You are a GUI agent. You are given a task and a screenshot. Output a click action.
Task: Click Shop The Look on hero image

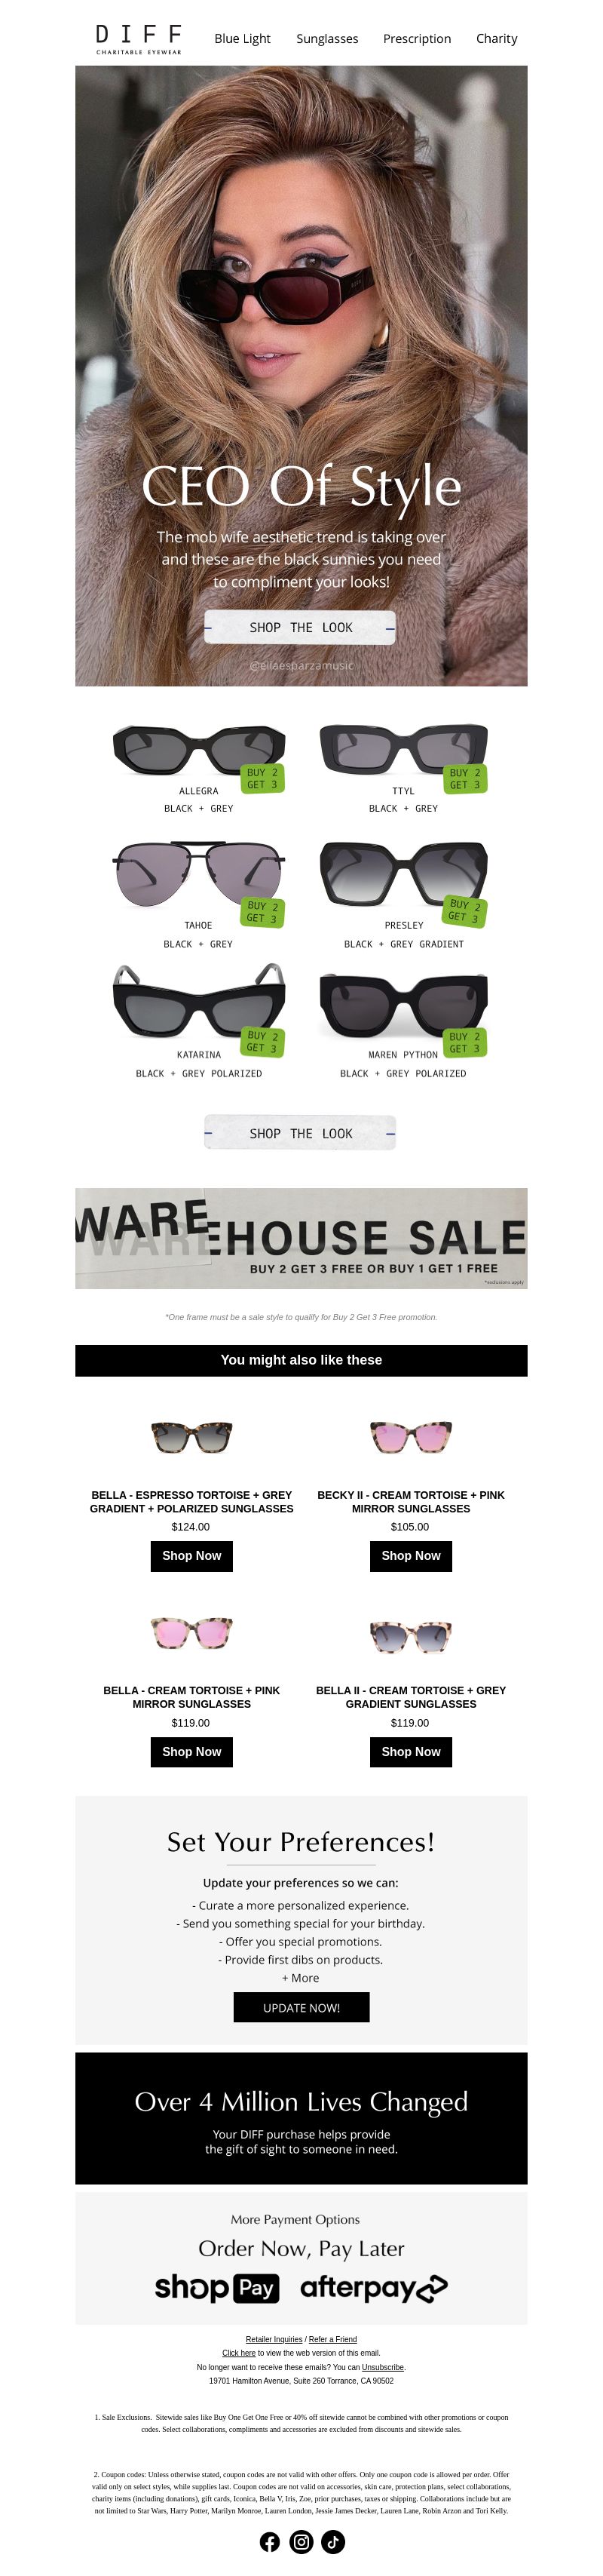300,627
